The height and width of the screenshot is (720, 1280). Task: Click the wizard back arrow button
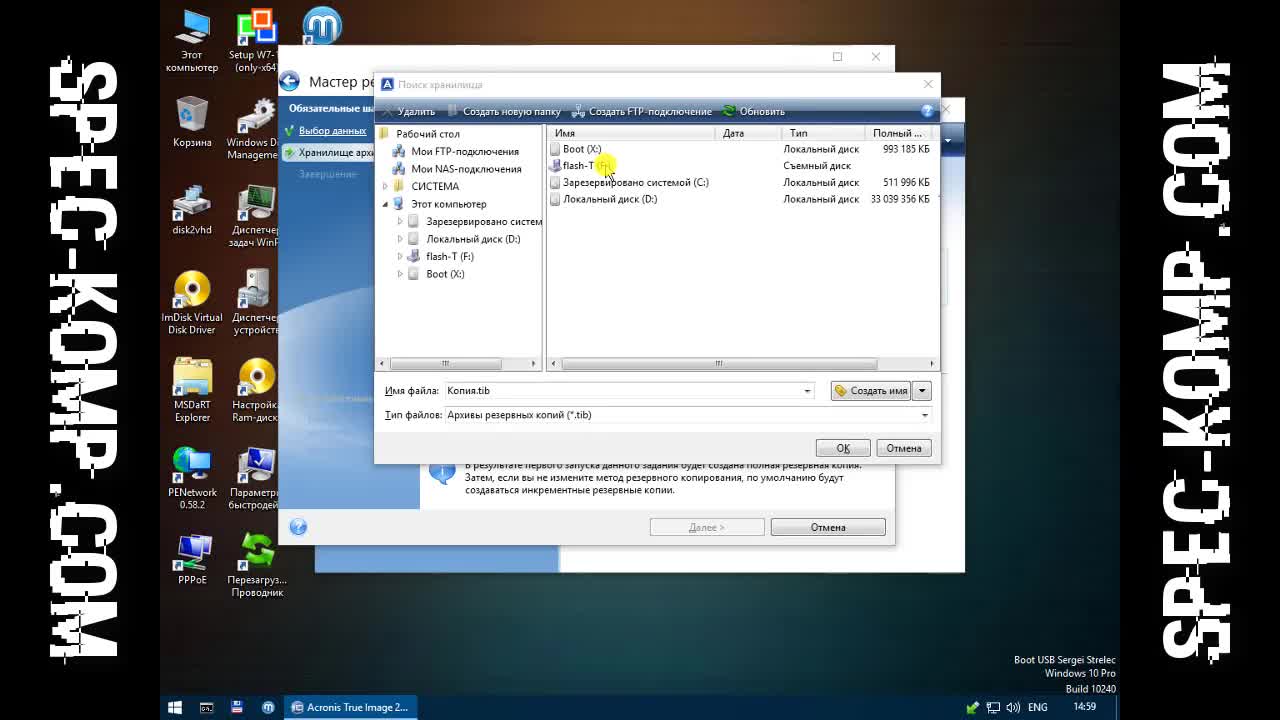[x=290, y=82]
